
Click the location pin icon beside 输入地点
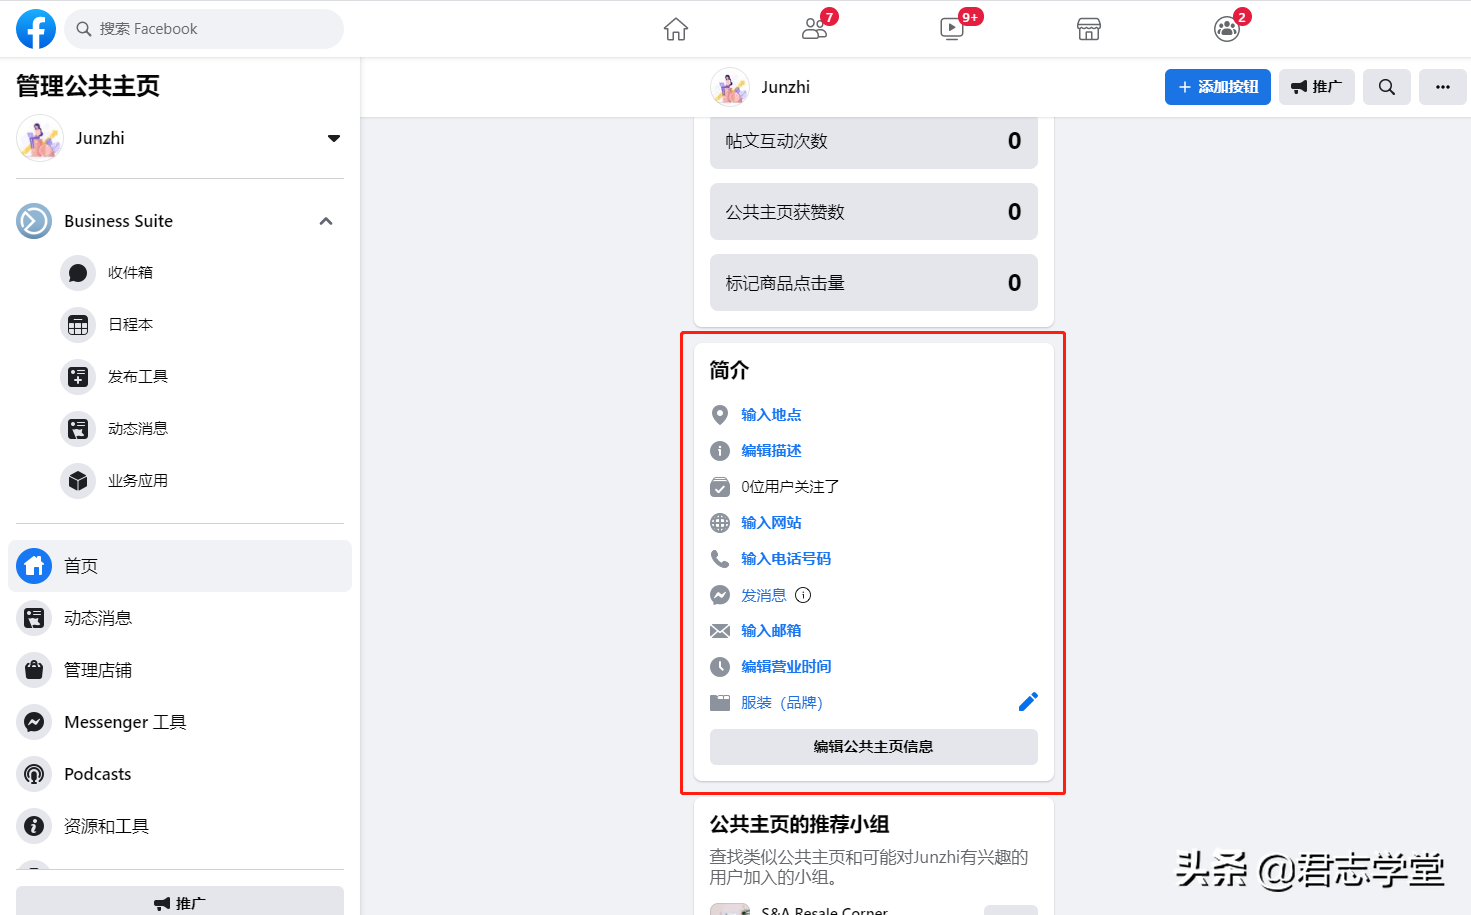coord(720,415)
